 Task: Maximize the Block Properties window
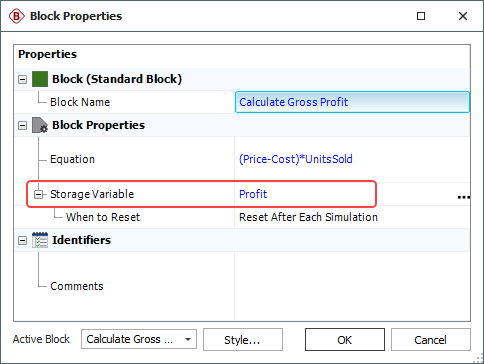[421, 16]
